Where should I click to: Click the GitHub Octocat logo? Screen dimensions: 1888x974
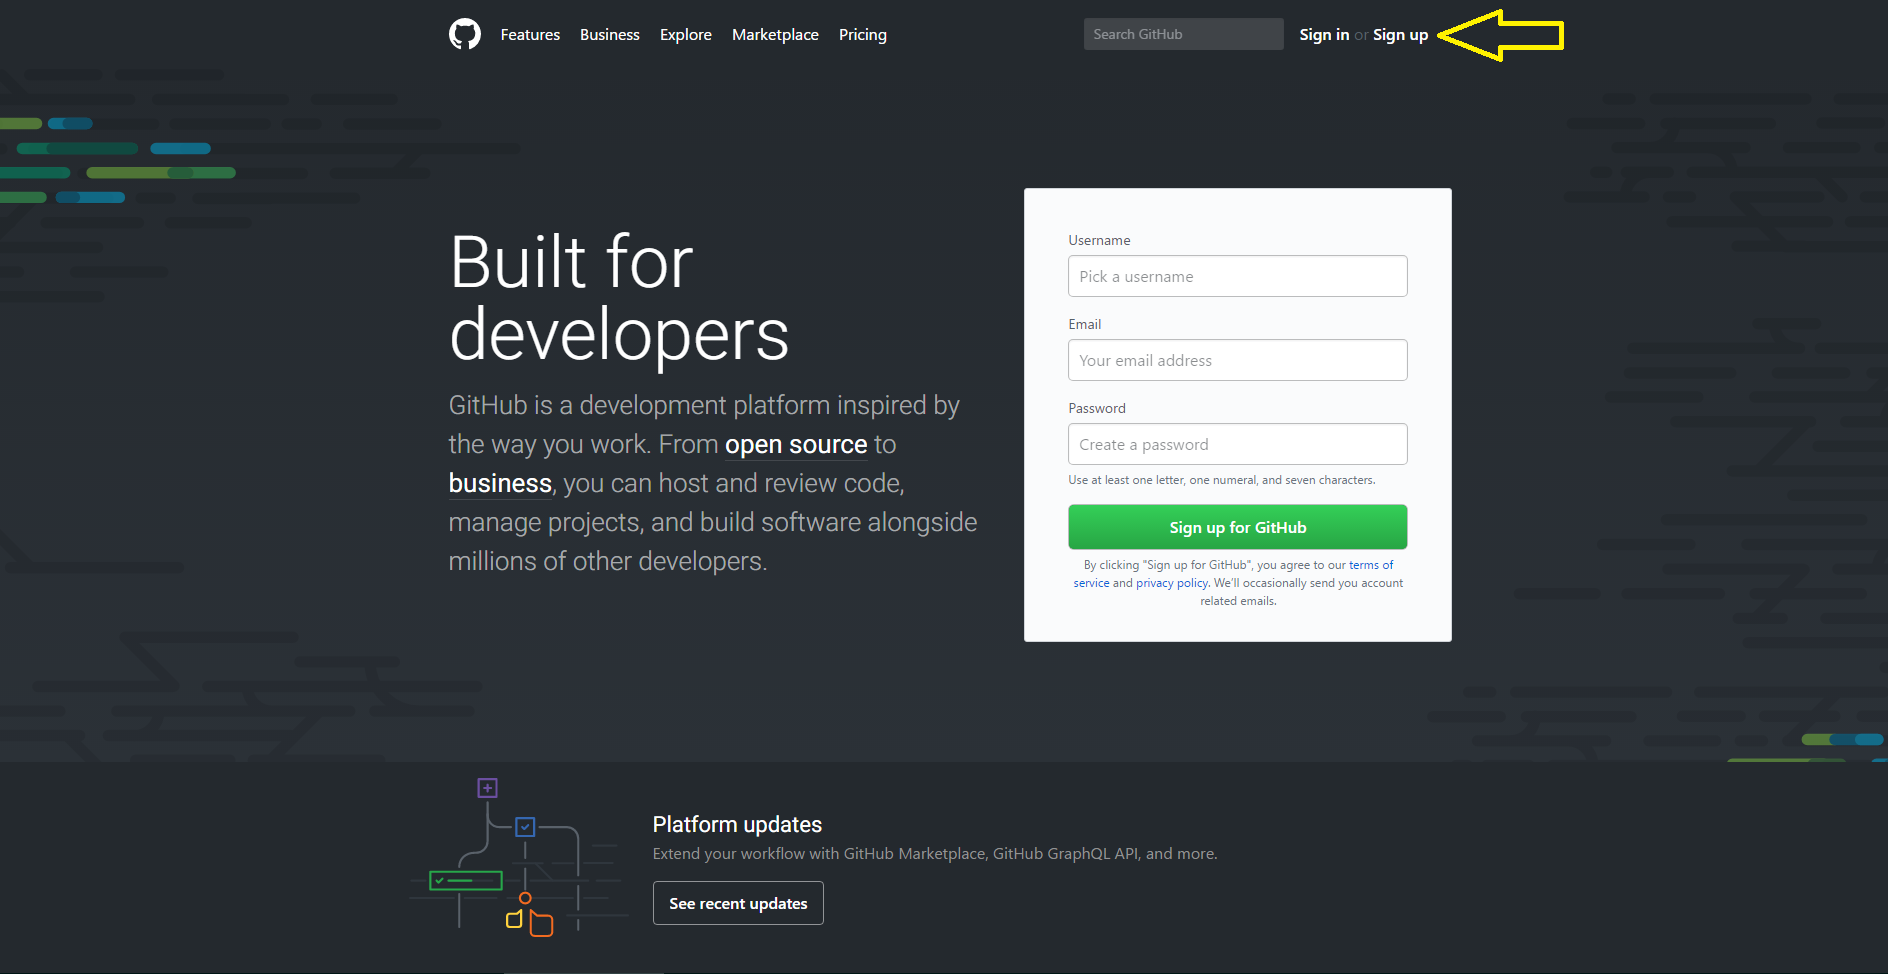click(x=465, y=34)
